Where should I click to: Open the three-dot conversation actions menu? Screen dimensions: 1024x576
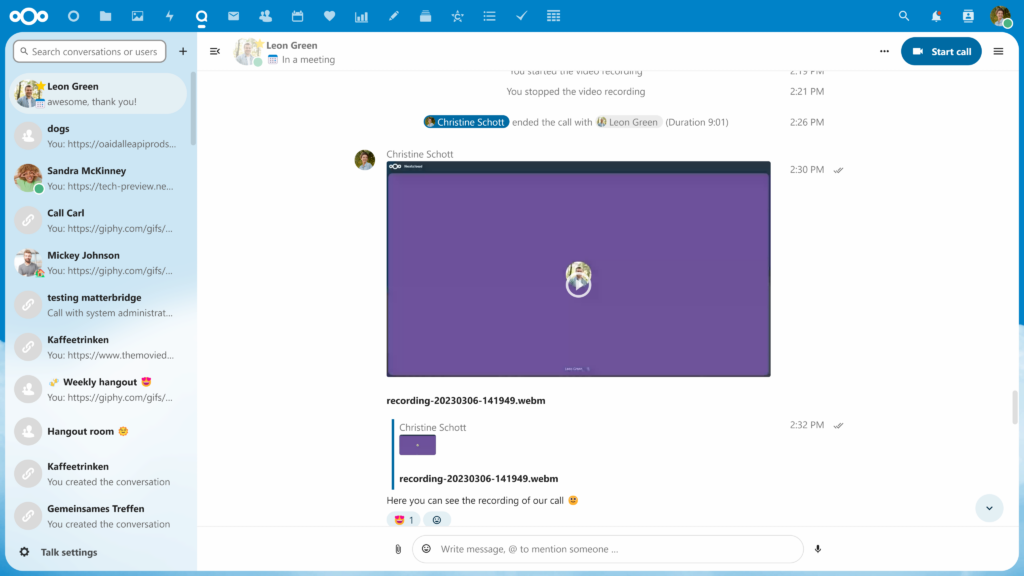pyautogui.click(x=883, y=51)
